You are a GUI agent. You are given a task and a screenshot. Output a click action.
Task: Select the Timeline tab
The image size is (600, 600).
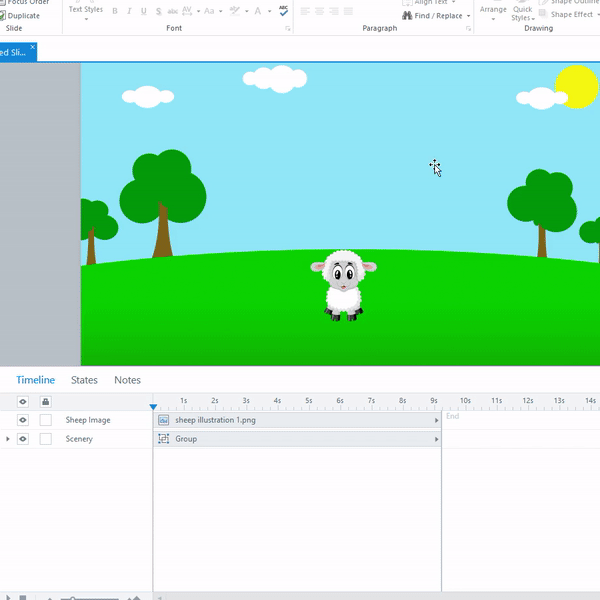coord(36,380)
